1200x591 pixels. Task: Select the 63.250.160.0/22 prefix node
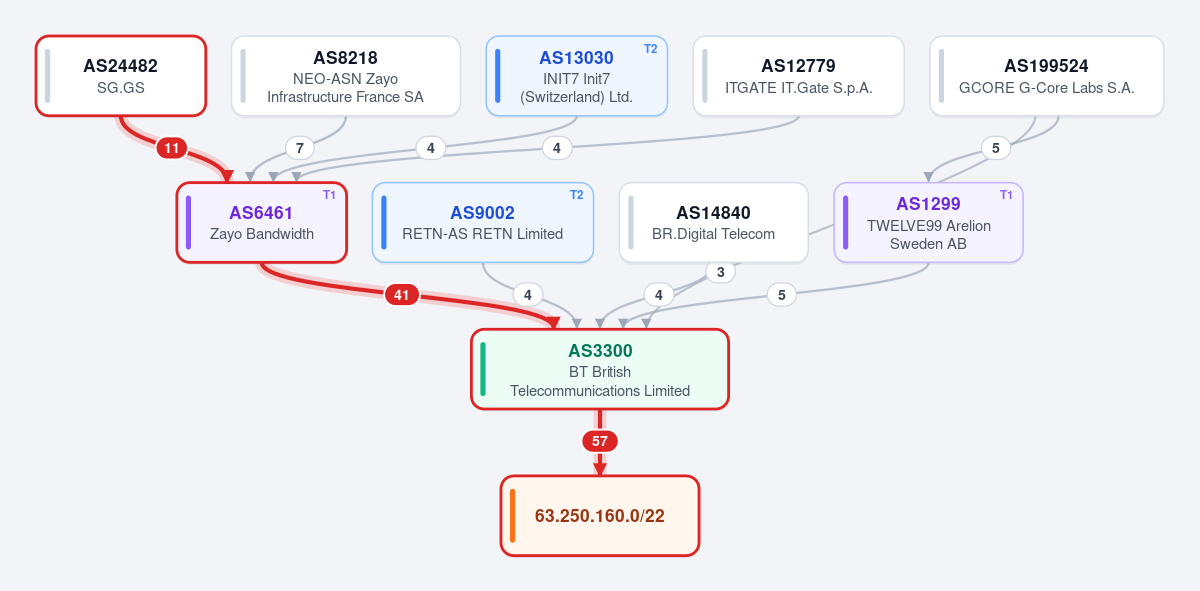[600, 516]
